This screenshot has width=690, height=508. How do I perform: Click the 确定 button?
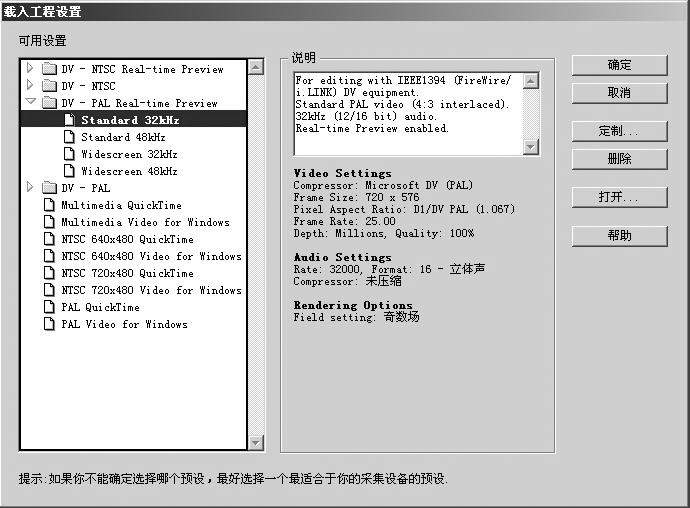click(x=620, y=65)
